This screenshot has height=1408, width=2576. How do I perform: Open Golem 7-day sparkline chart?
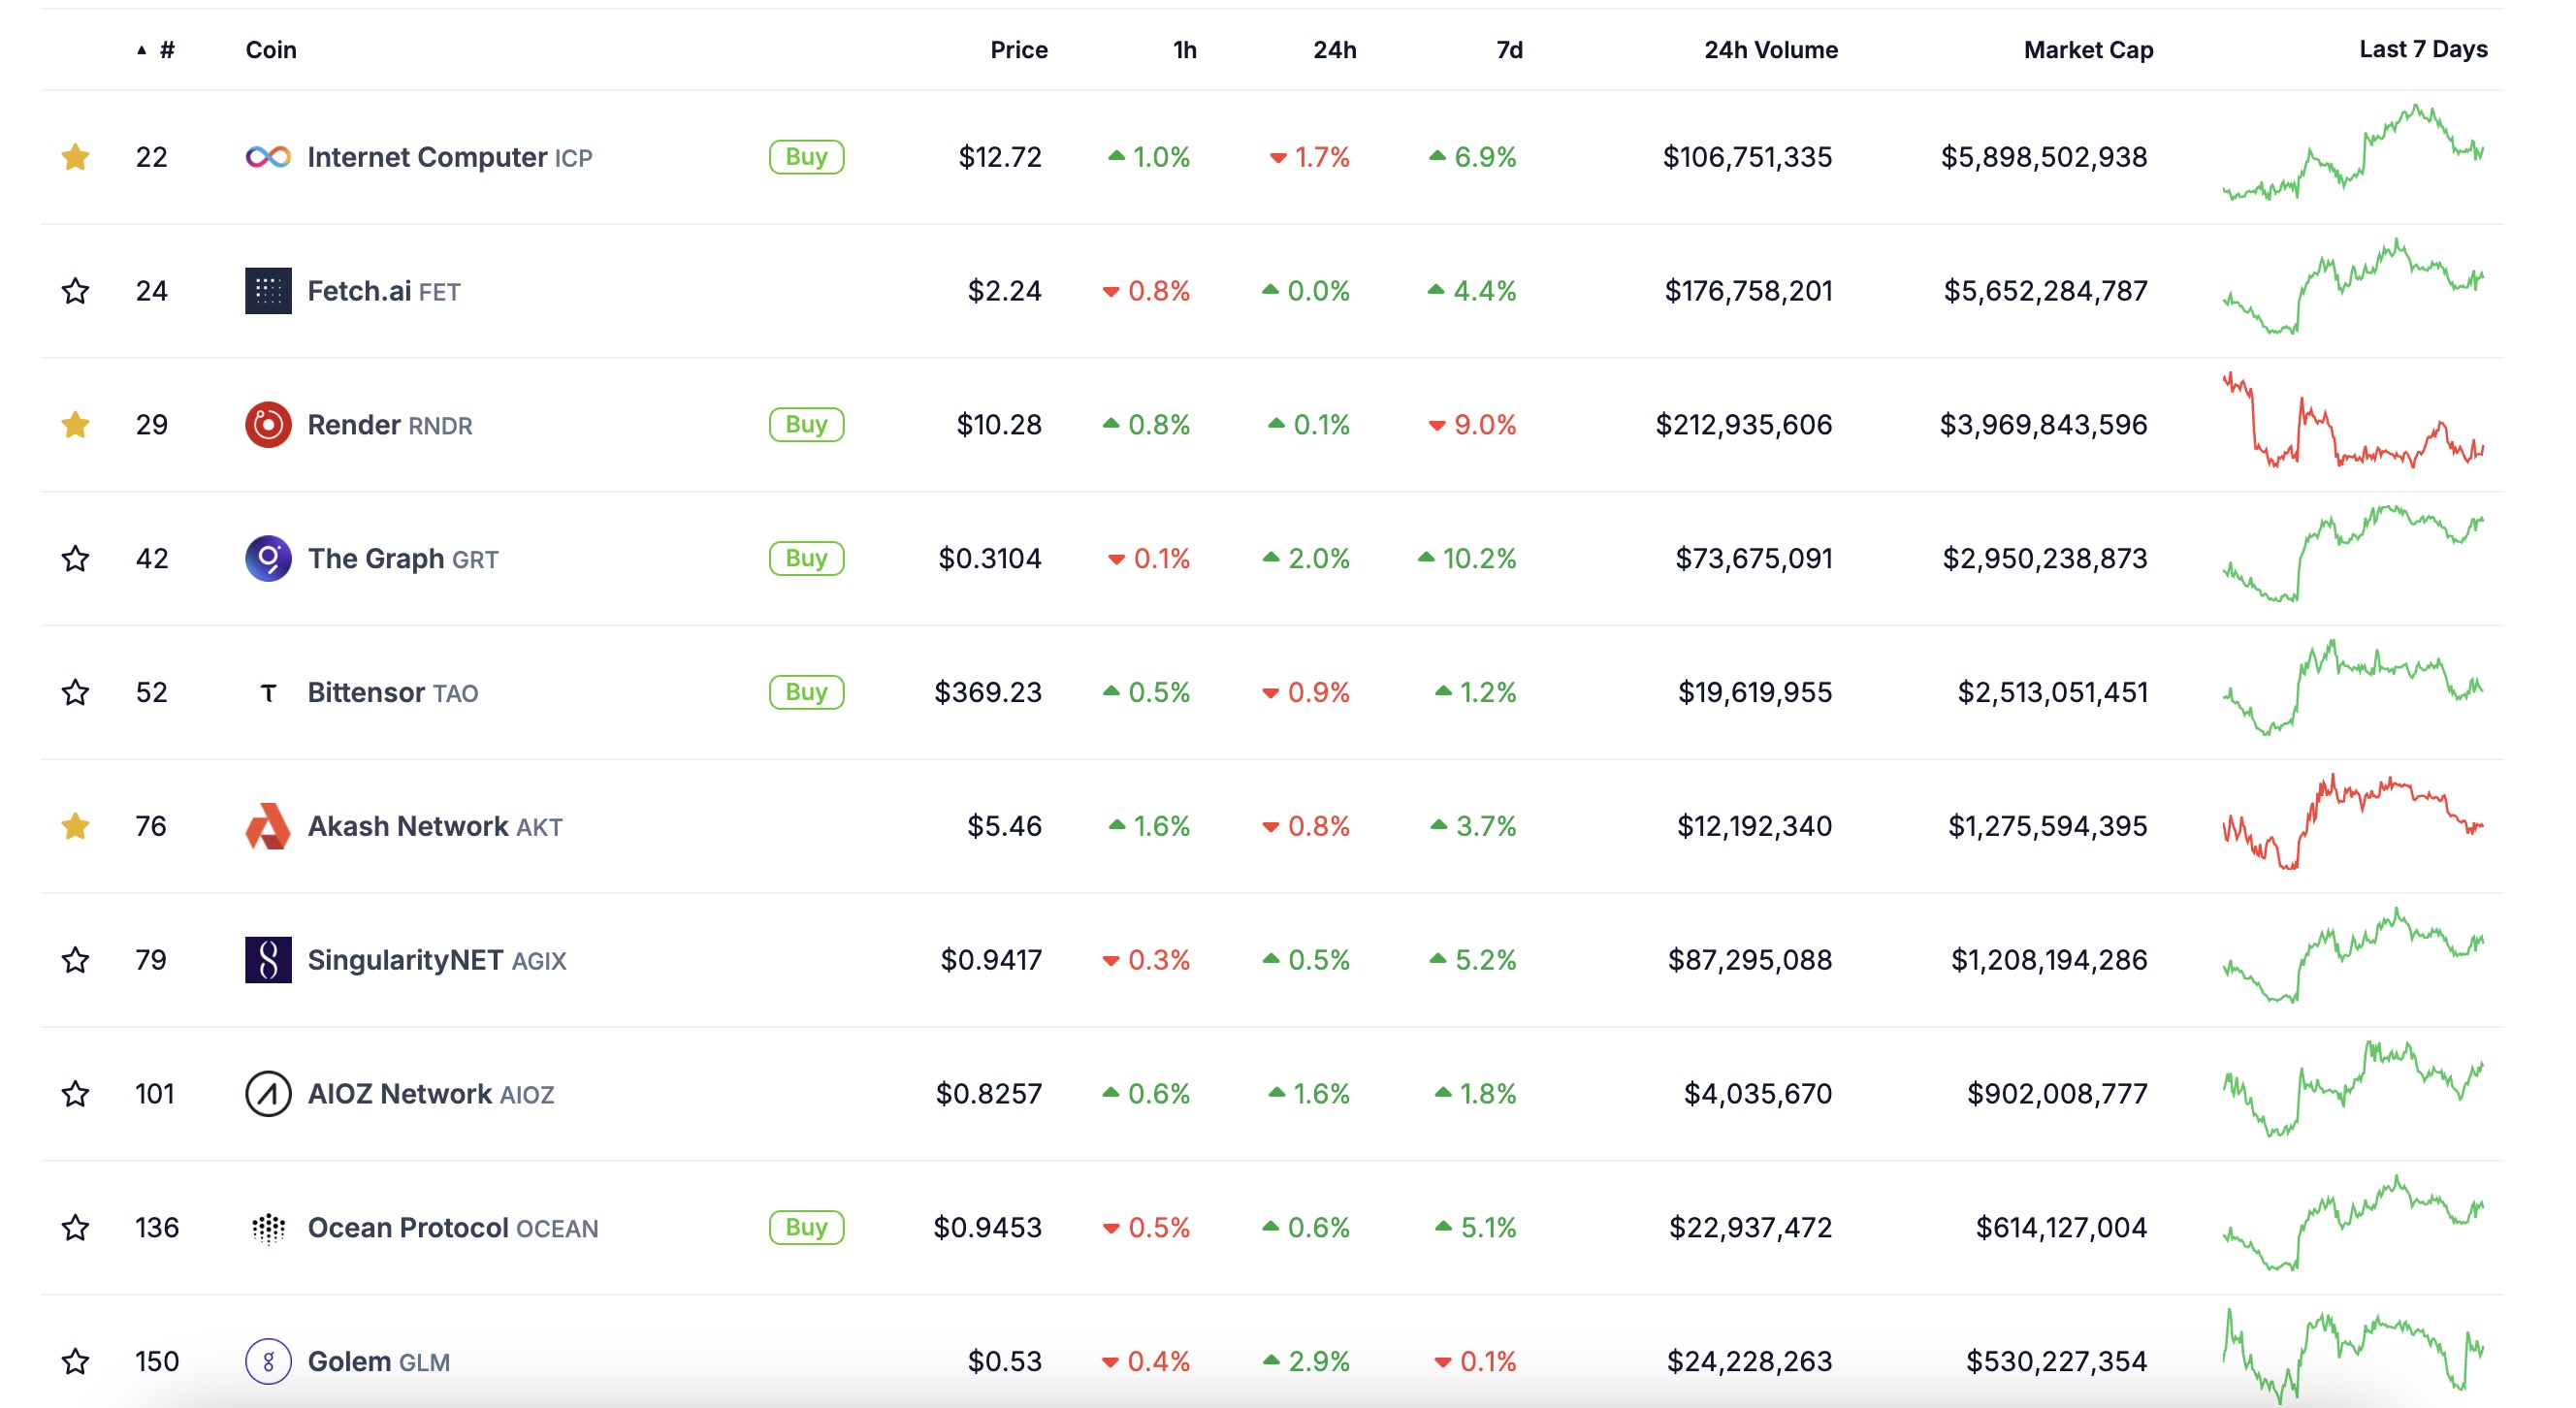point(2353,1356)
